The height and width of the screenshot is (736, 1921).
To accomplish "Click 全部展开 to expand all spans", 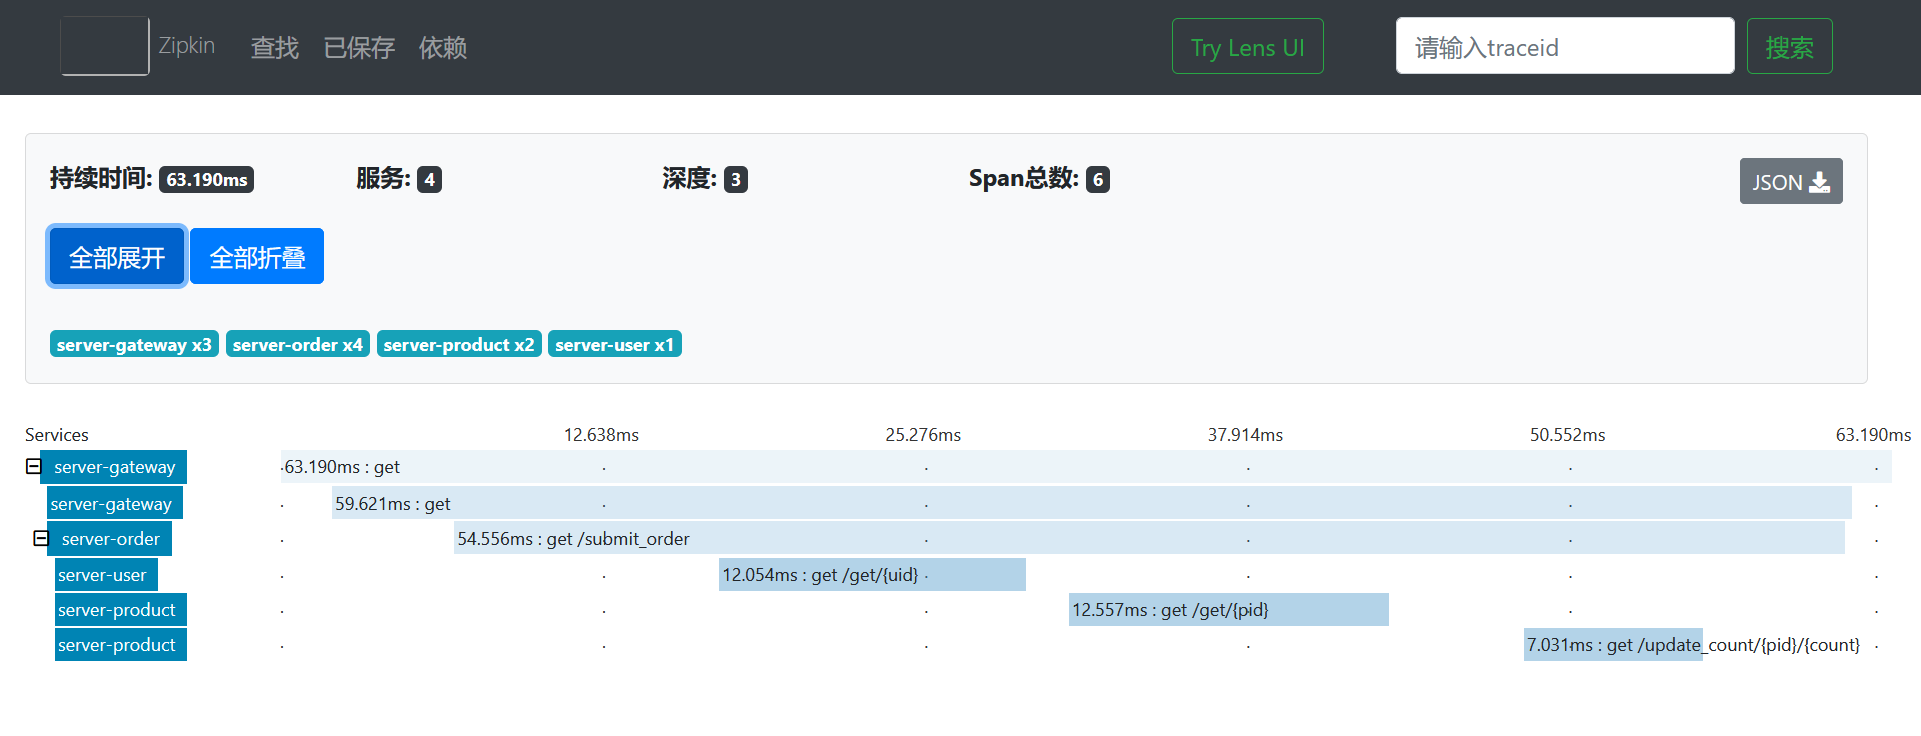I will (x=117, y=257).
